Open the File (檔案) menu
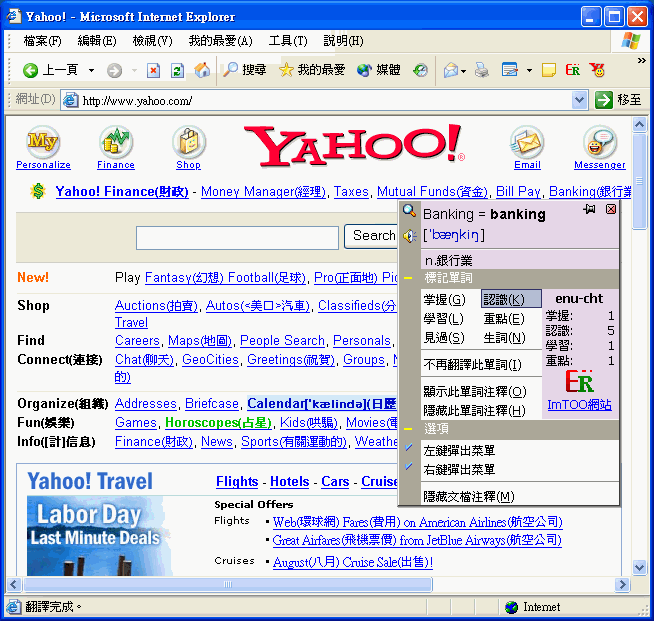Screen dimensions: 654x621 [43, 41]
